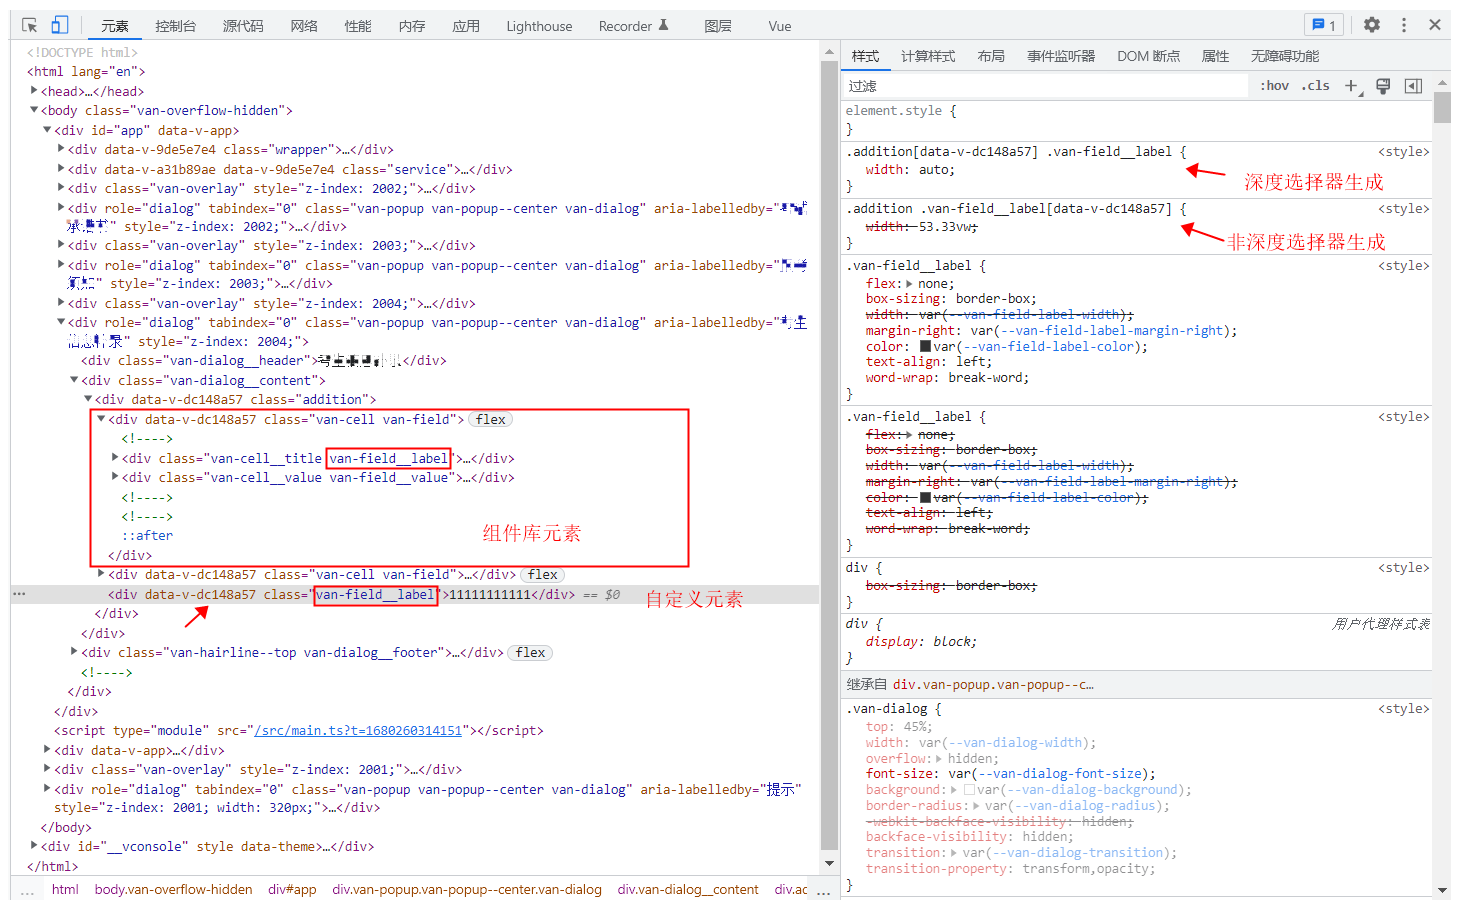Select div.van-popup.van-popup--center.van-dialog breadcrumb
Image resolution: width=1468 pixels, height=914 pixels.
(x=467, y=890)
